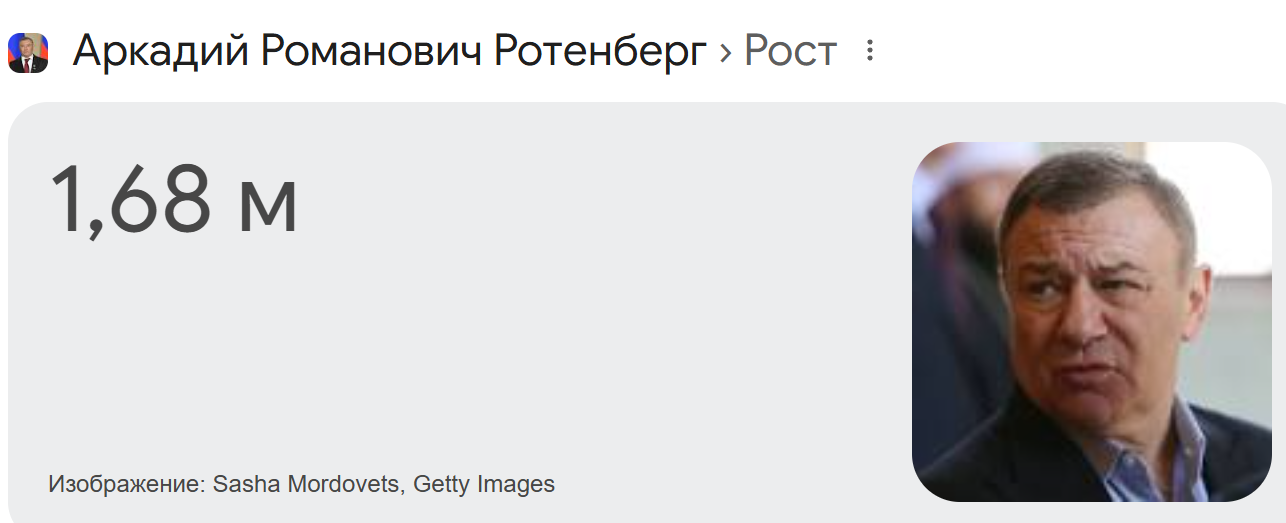Select the Рост breadcrumb item

click(x=790, y=51)
